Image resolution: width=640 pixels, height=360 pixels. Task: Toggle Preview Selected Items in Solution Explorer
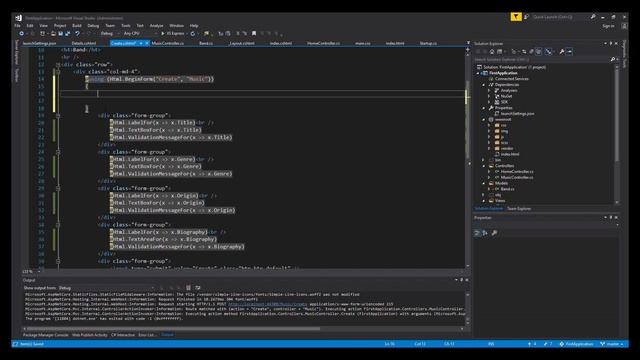click(x=569, y=52)
